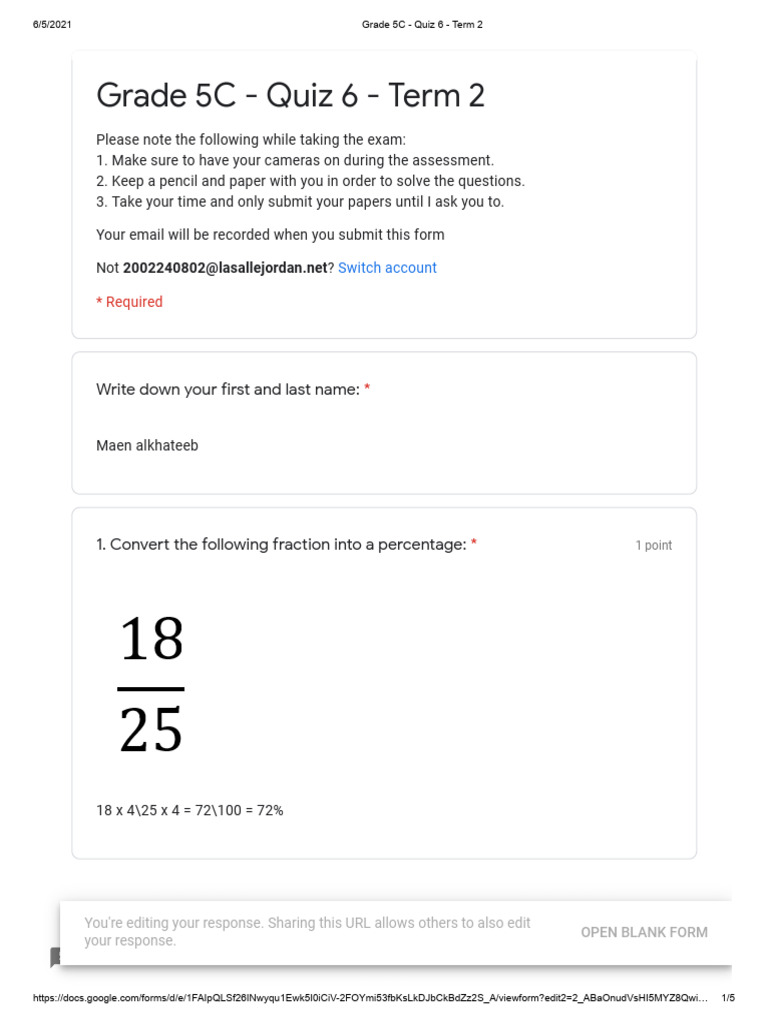Image resolution: width=768 pixels, height=1024 pixels.
Task: Click the 'Write down your first and last name' question
Action: pyautogui.click(x=227, y=389)
